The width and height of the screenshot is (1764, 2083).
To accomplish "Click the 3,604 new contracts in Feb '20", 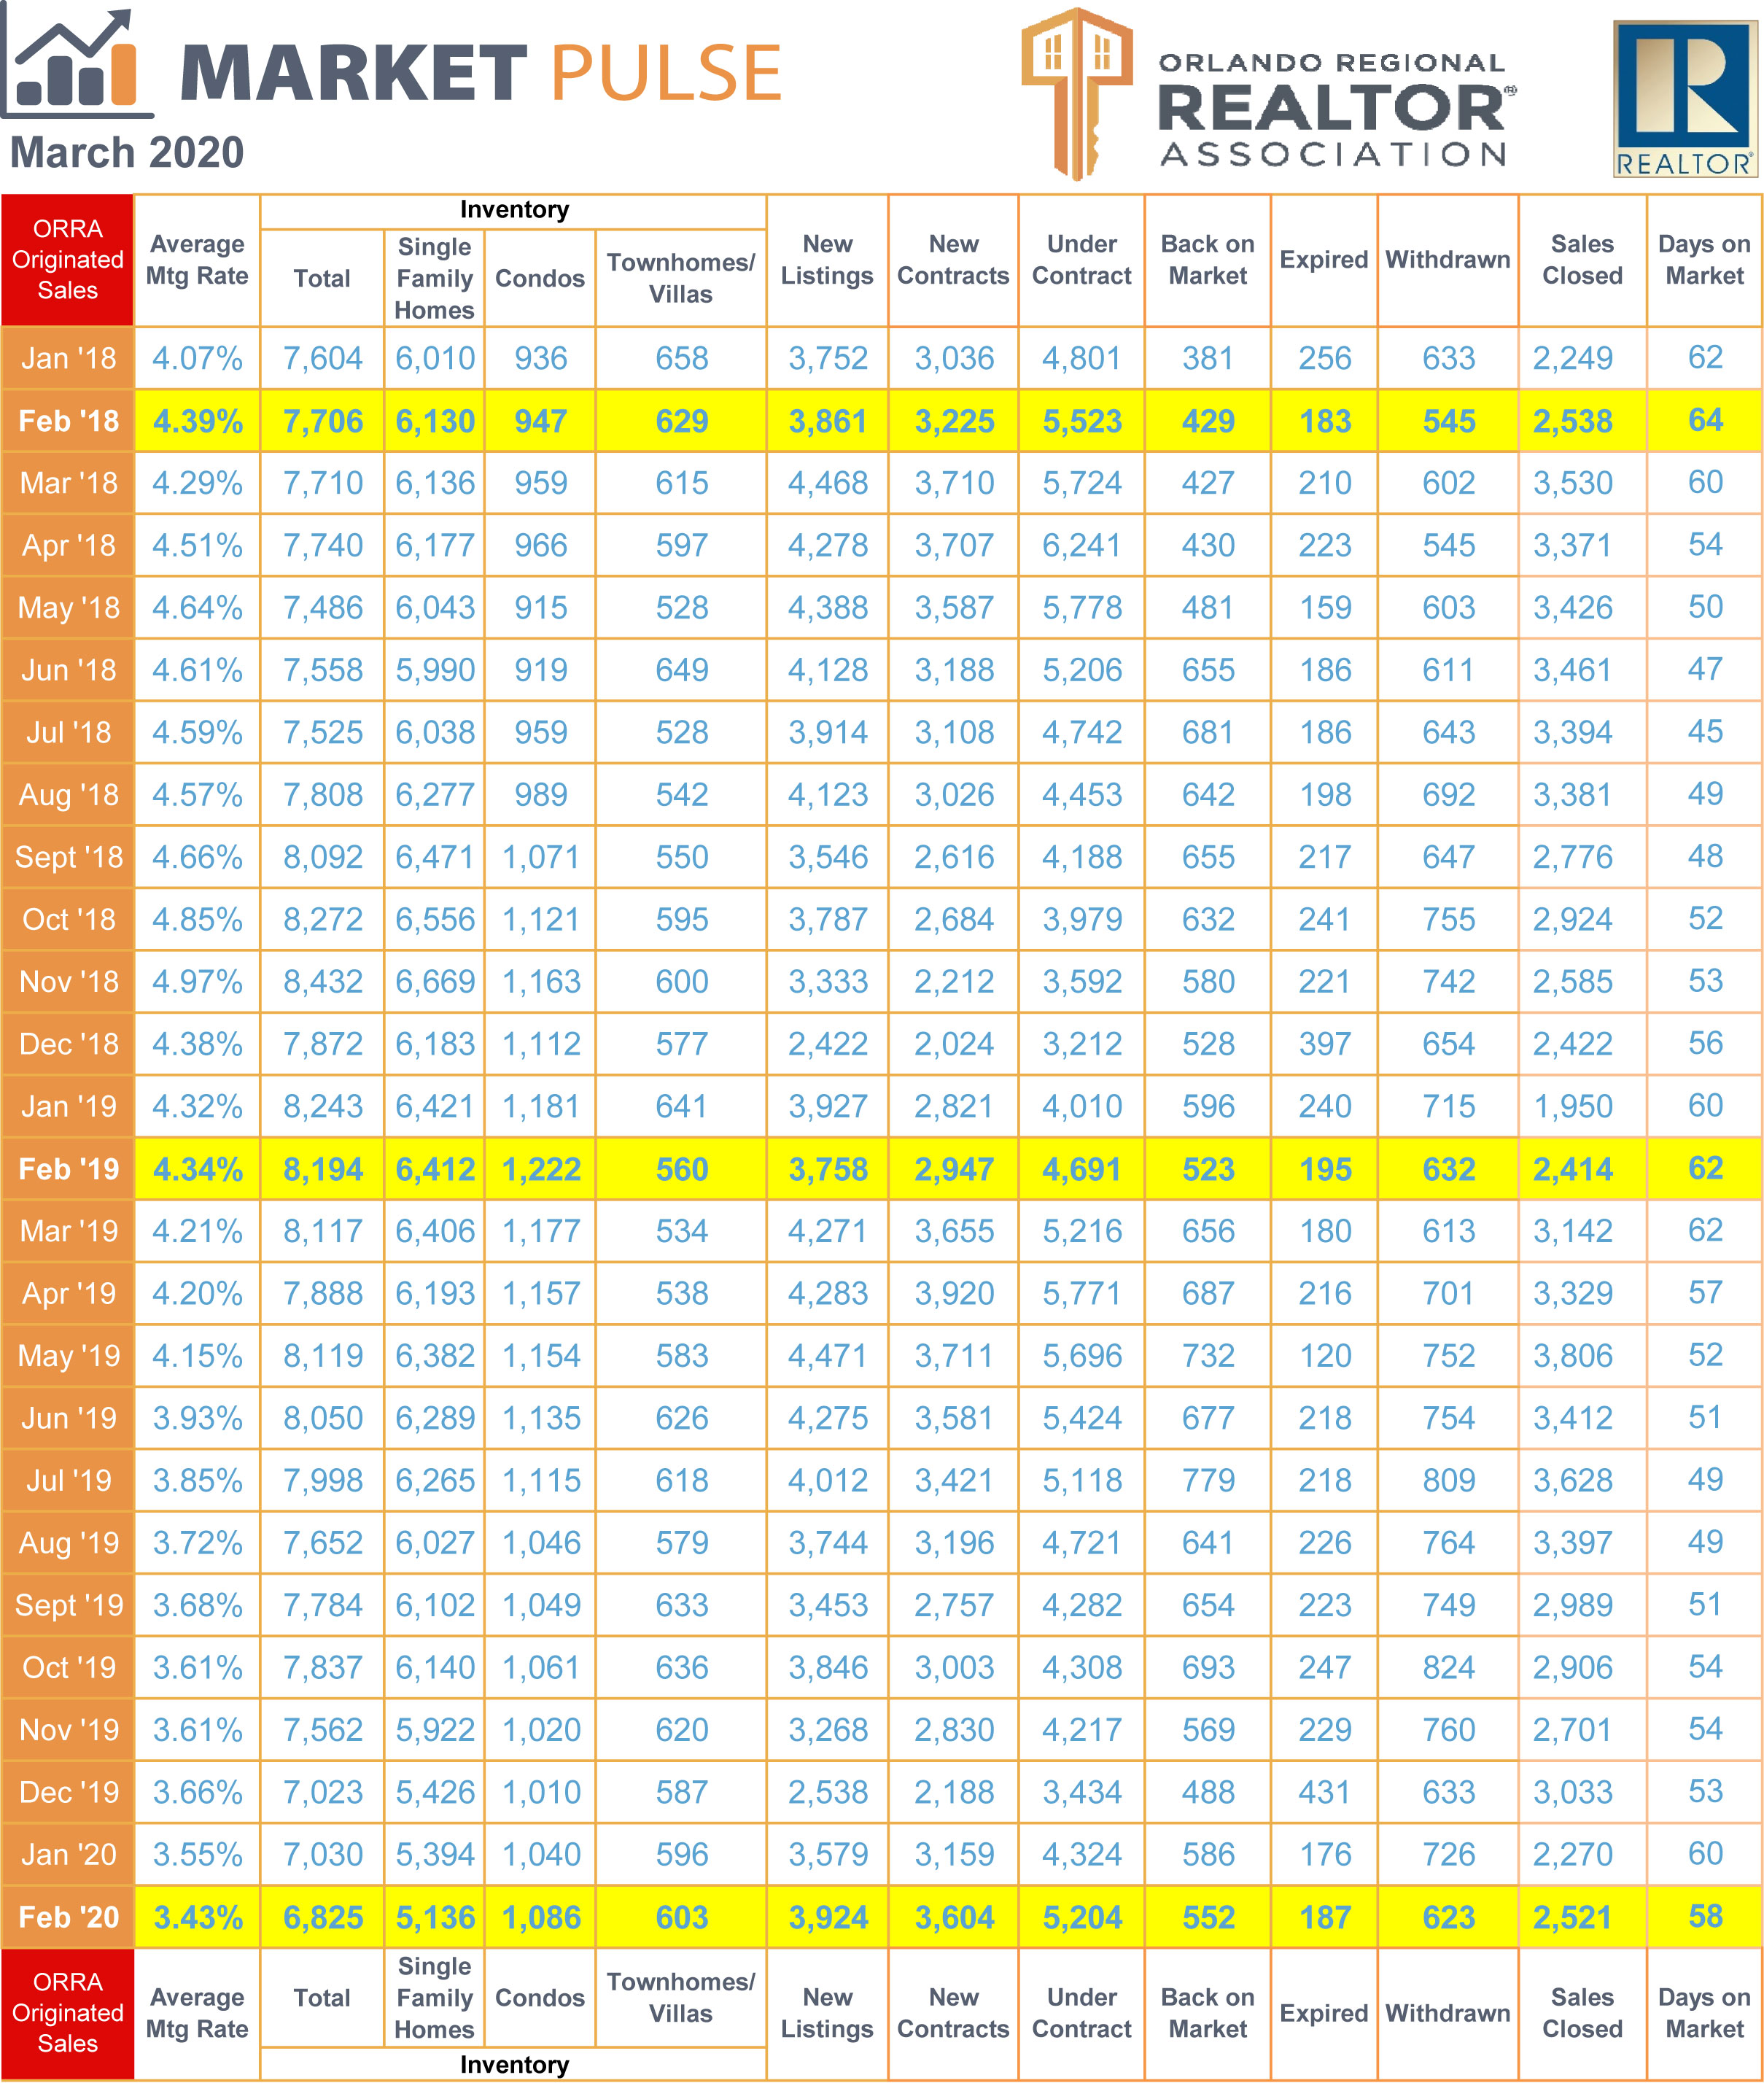I will 954,1917.
